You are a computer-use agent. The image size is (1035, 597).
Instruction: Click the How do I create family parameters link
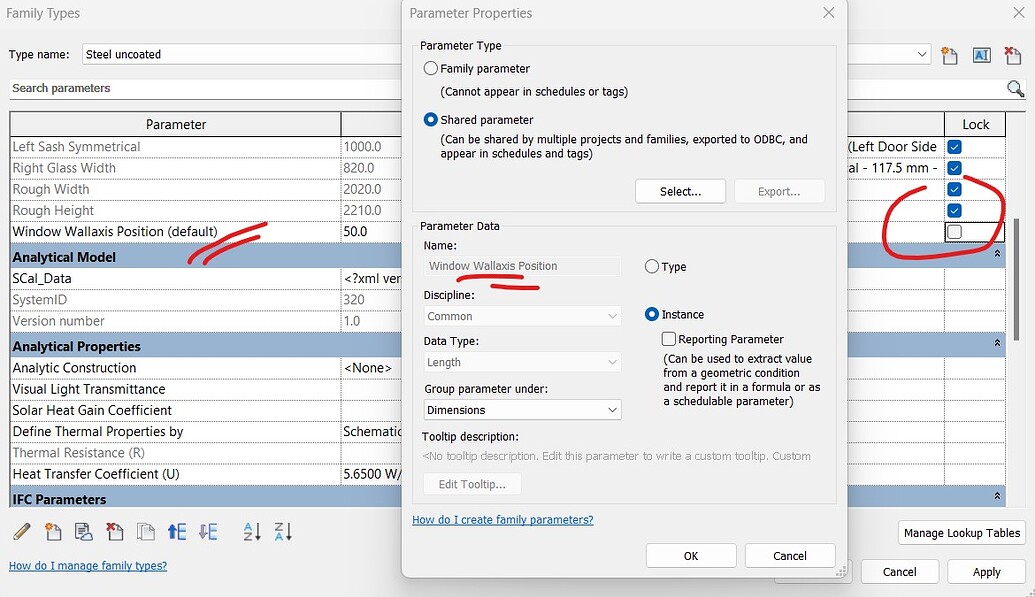click(x=503, y=519)
